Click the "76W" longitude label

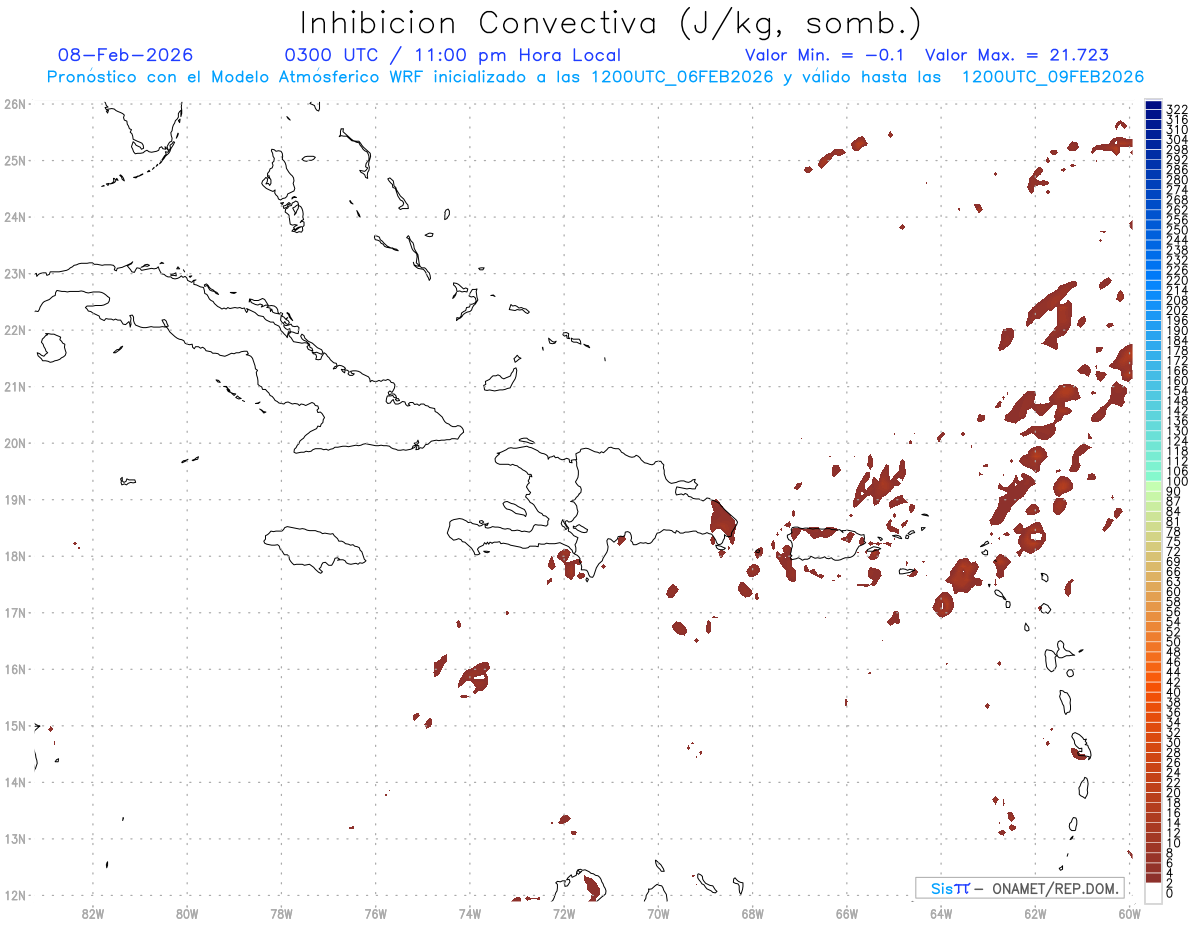(375, 912)
